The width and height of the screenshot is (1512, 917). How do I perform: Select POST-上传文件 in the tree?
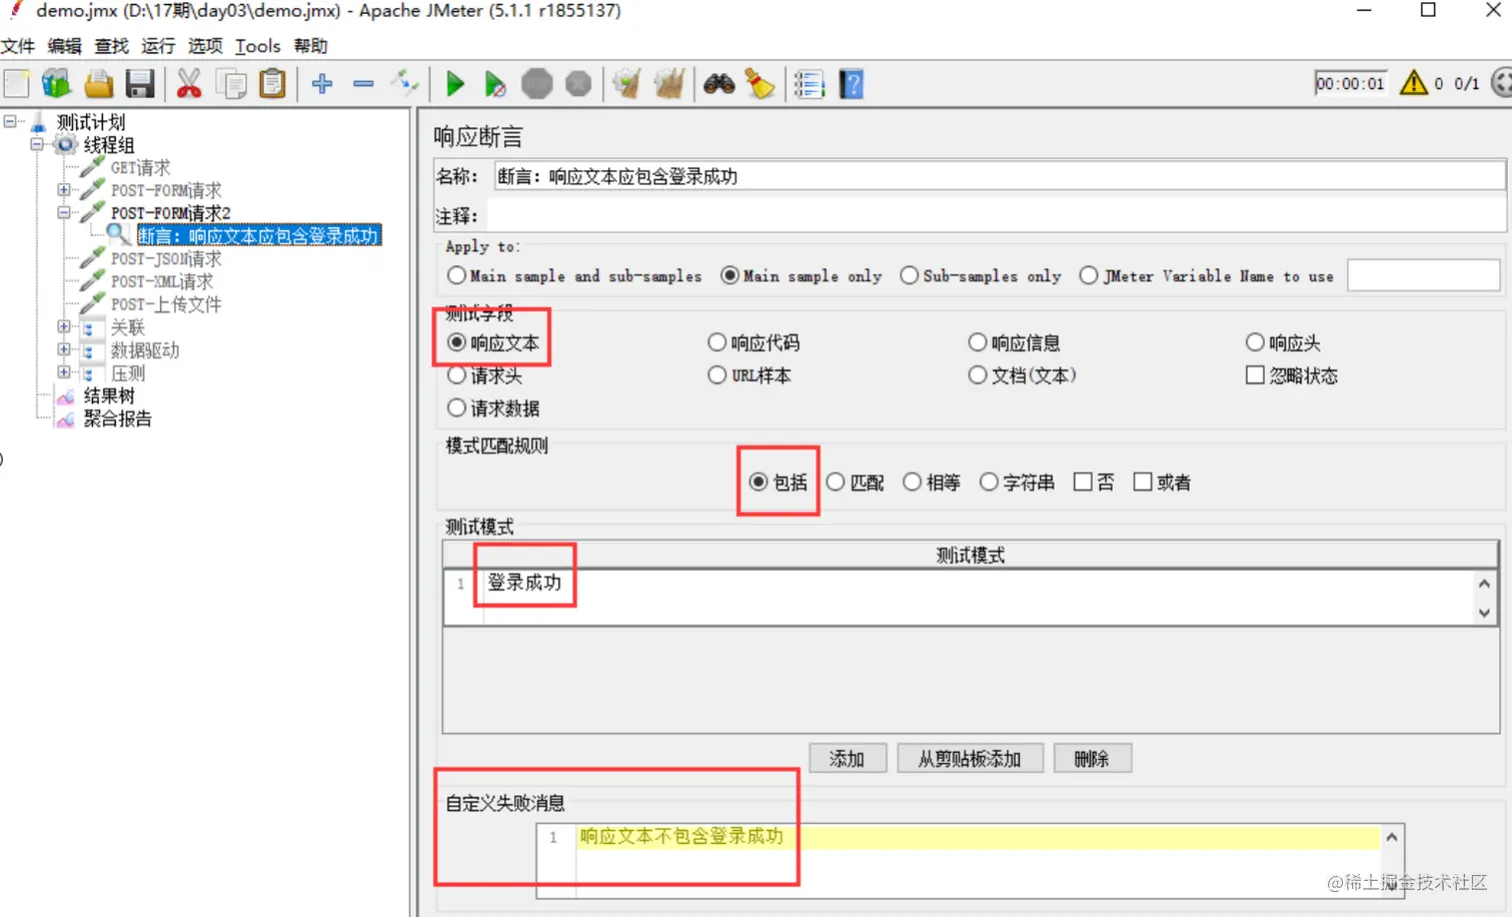[x=166, y=305]
